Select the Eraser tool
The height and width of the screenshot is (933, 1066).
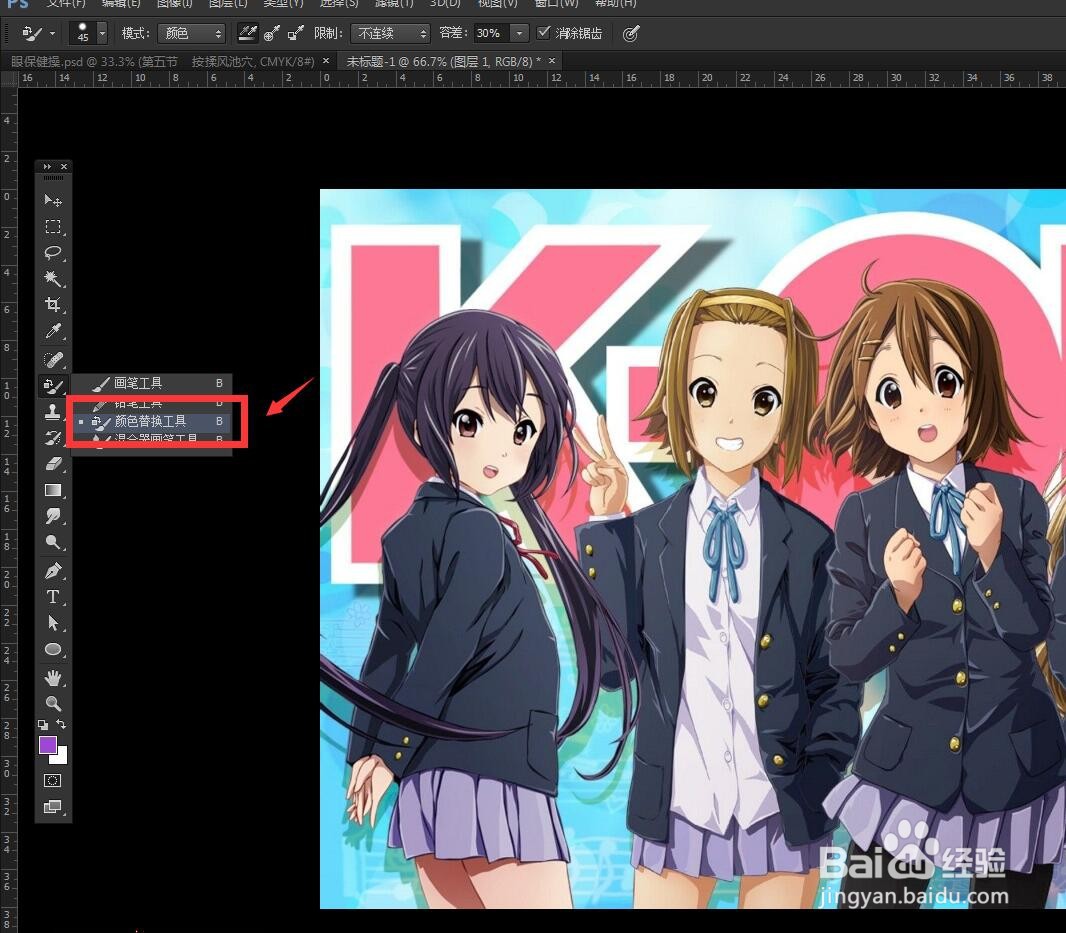(x=53, y=464)
